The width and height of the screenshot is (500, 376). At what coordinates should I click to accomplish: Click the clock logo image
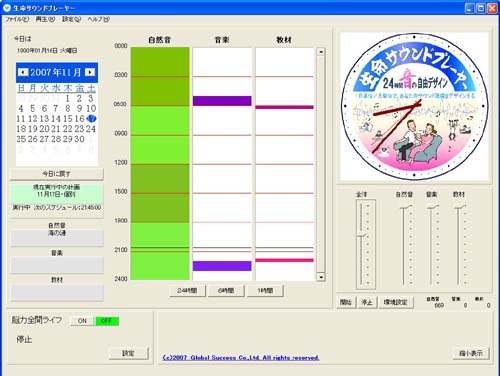click(x=414, y=106)
